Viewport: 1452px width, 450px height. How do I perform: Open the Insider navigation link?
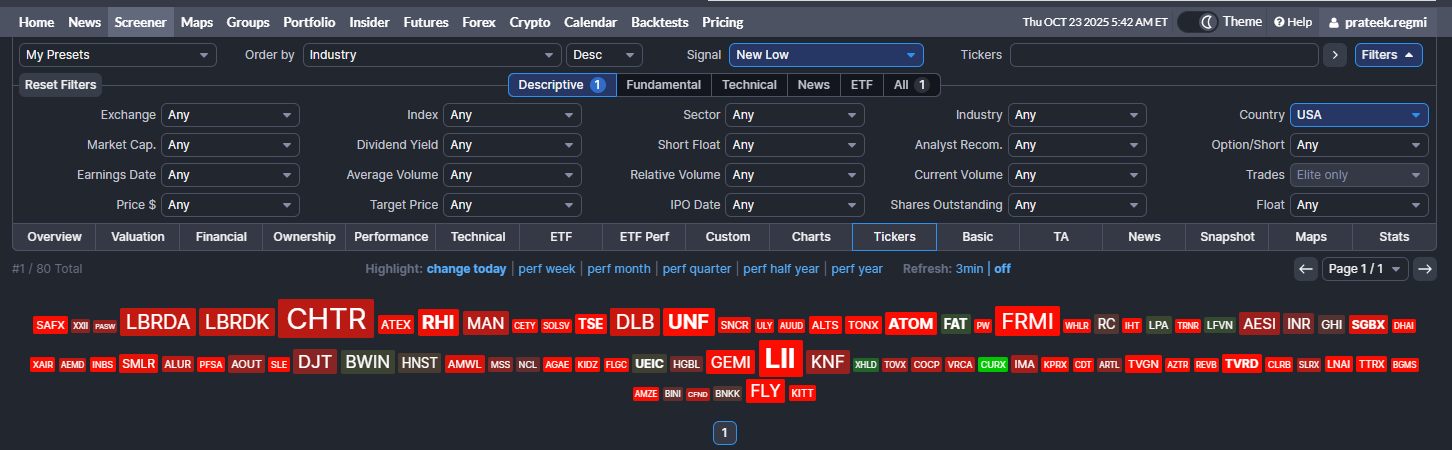pyautogui.click(x=369, y=22)
